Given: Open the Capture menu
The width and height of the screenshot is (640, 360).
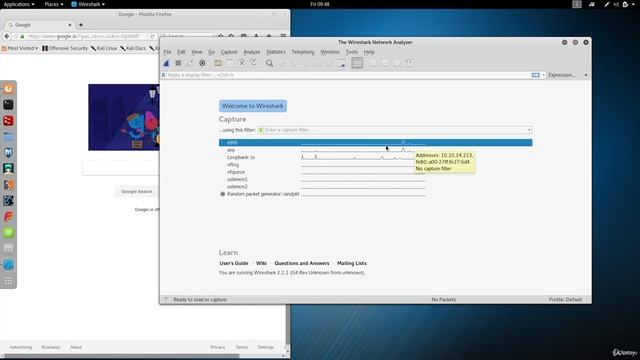Looking at the screenshot, I should [x=229, y=52].
